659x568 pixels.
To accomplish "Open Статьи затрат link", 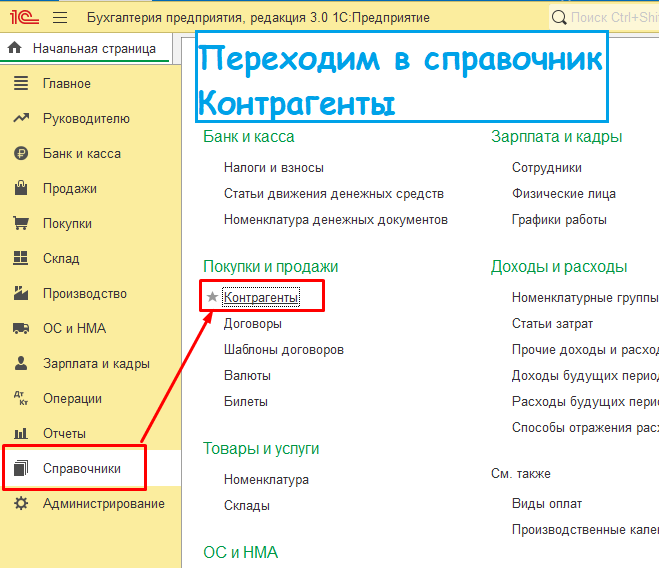I will (x=552, y=324).
